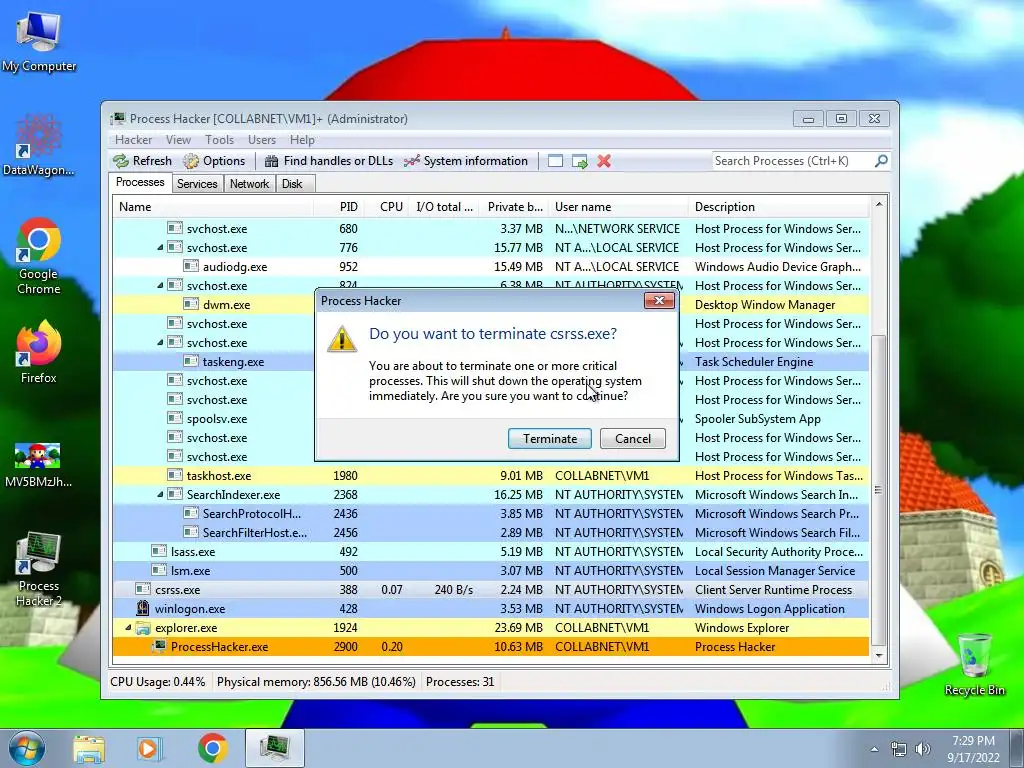The image size is (1024, 768).
Task: Click the find window toolbar icon
Action: pos(555,161)
